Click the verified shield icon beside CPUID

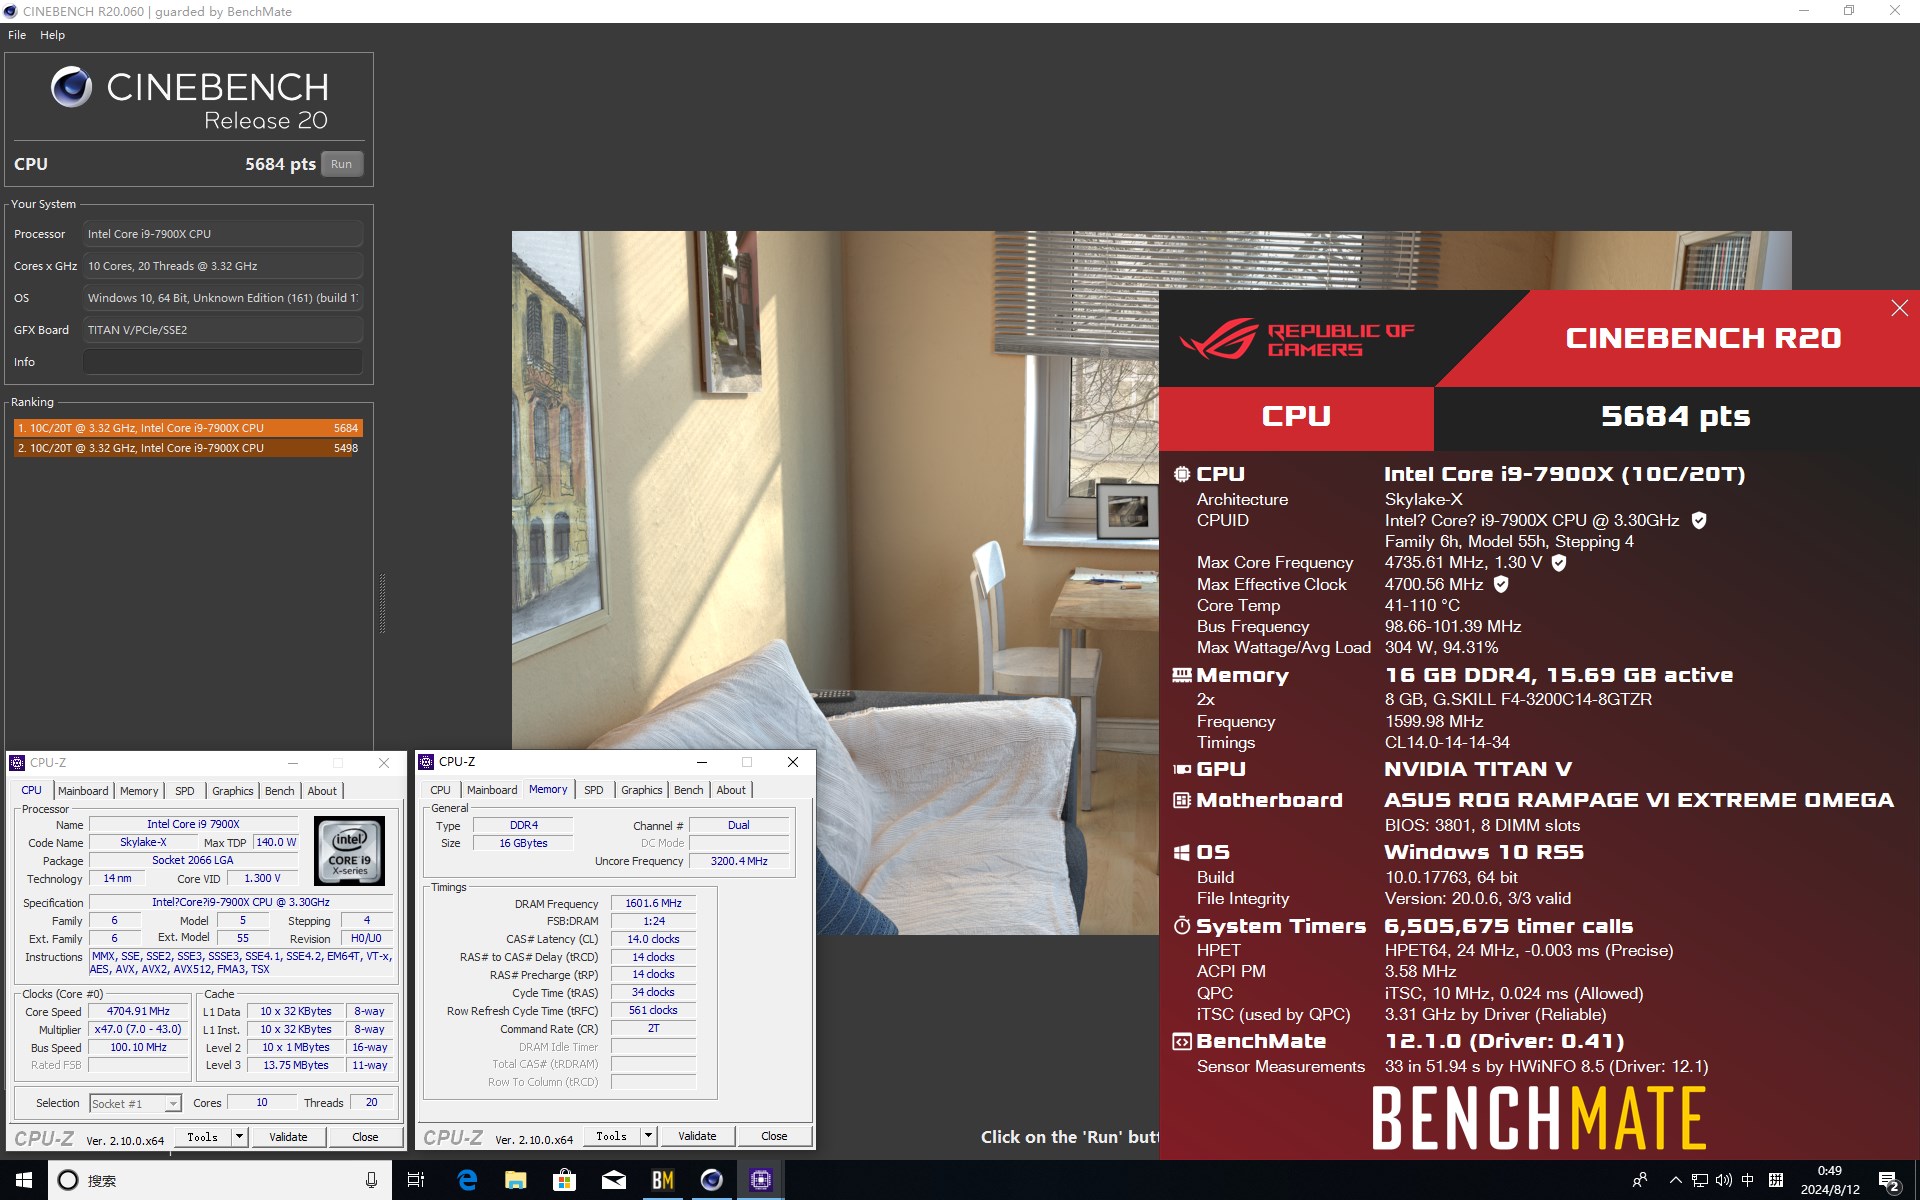(x=1698, y=520)
